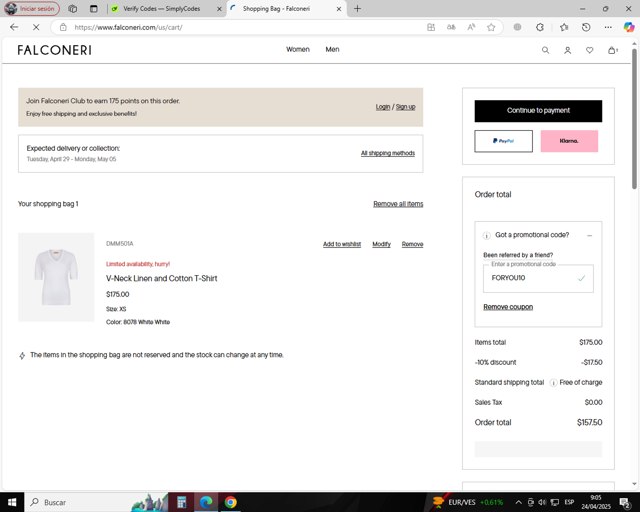Click Continue to payment button

(x=538, y=111)
